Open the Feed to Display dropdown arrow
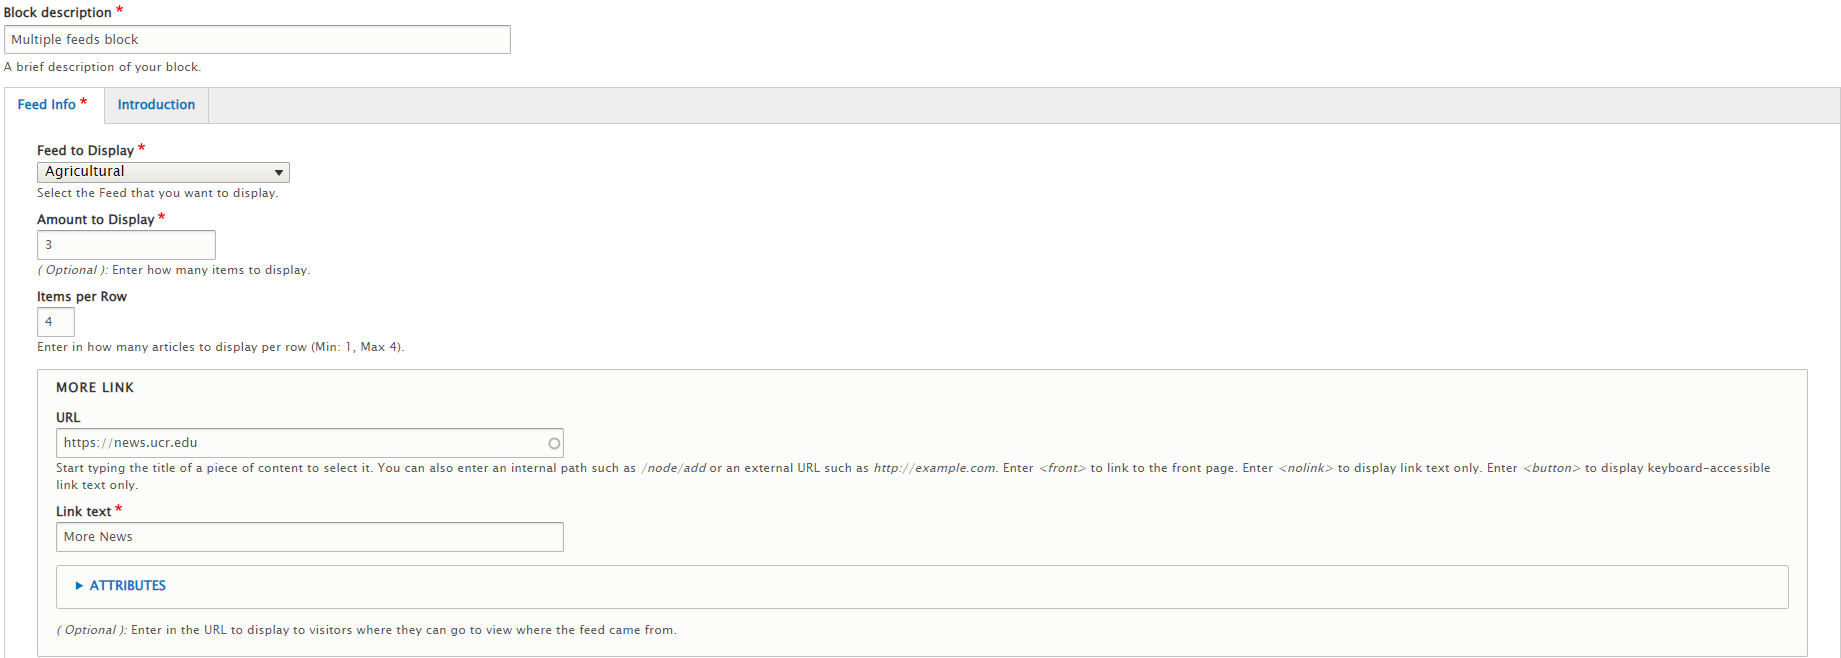Screen dimensions: 1841x658 pyautogui.click(x=279, y=172)
